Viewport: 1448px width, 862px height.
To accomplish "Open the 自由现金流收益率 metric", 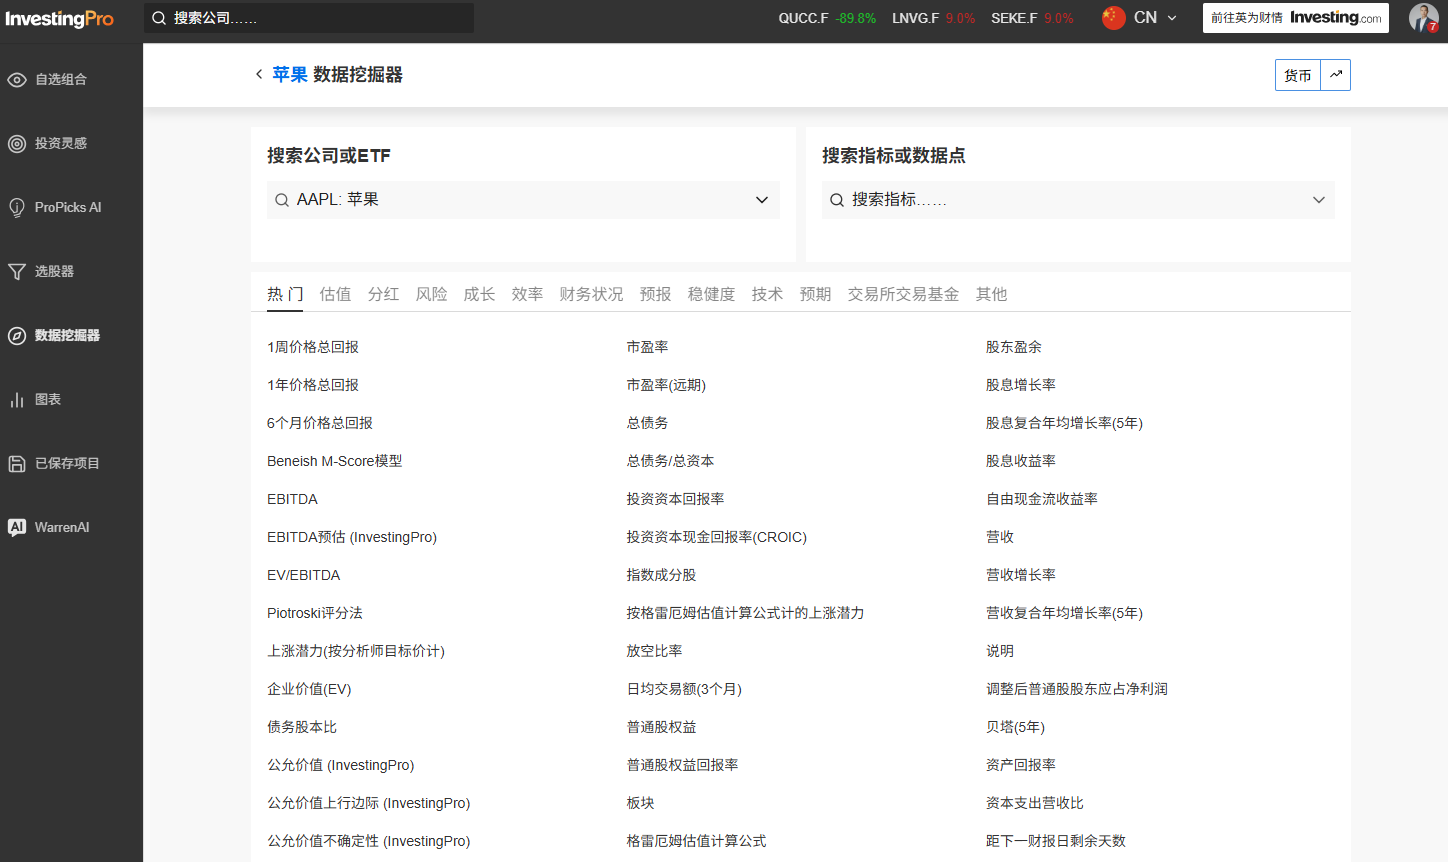I will pos(1041,499).
